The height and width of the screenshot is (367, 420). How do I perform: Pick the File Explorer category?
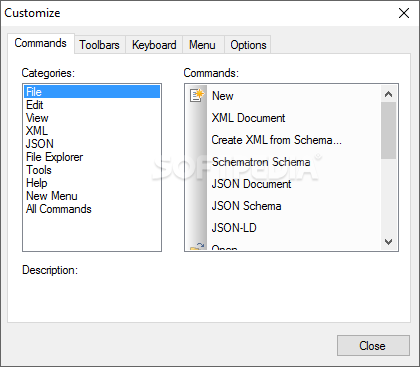pos(54,157)
